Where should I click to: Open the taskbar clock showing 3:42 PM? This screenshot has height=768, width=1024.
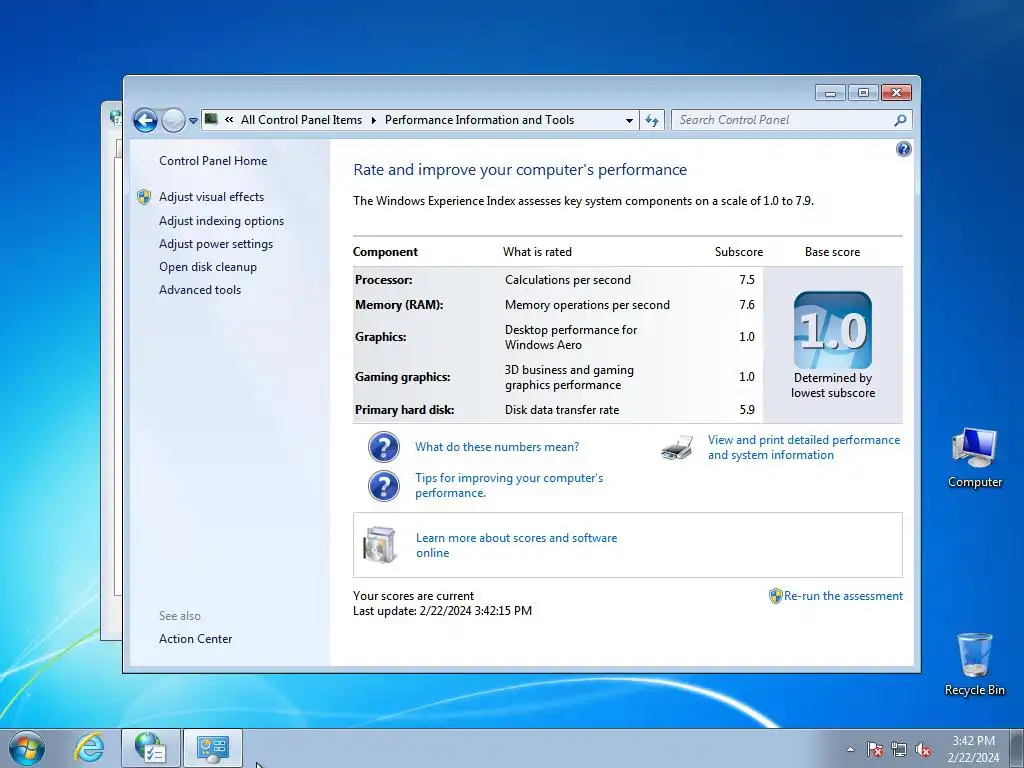(x=973, y=749)
